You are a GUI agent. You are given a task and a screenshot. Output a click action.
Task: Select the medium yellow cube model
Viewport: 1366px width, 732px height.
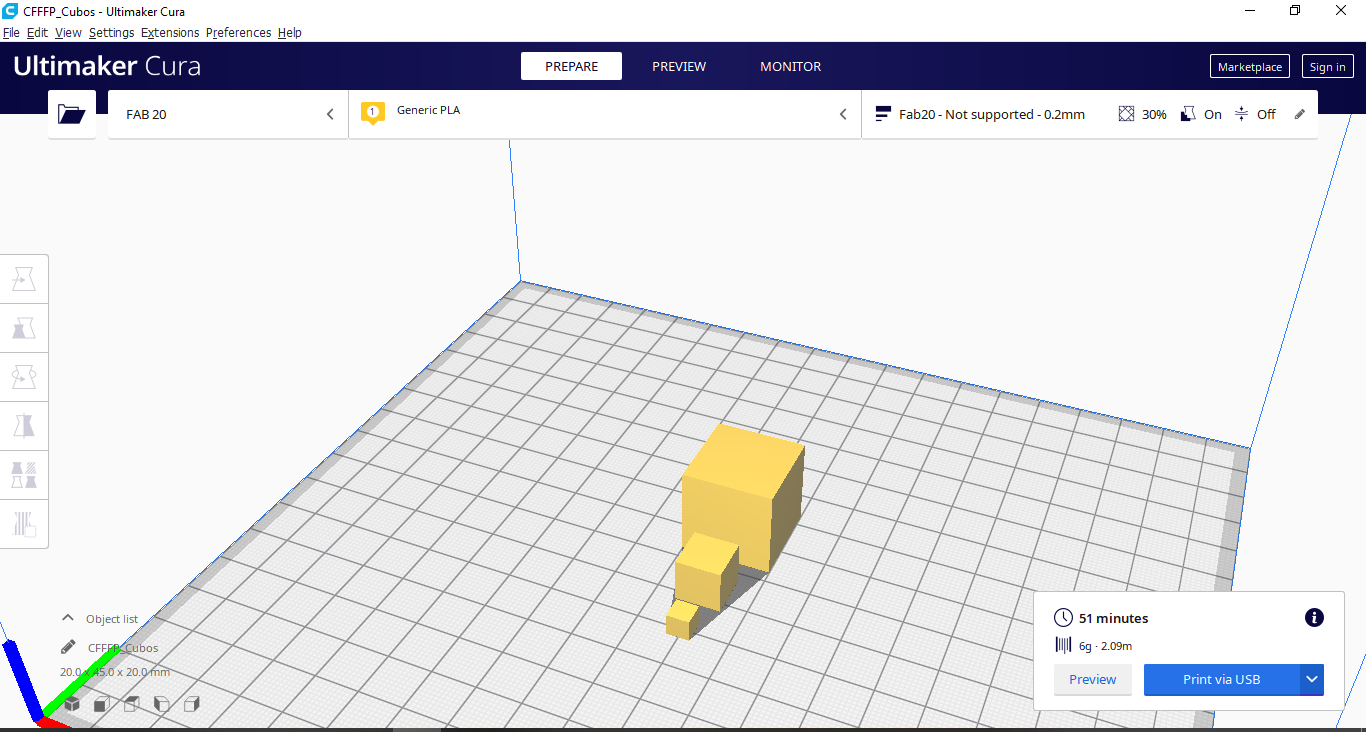point(707,570)
